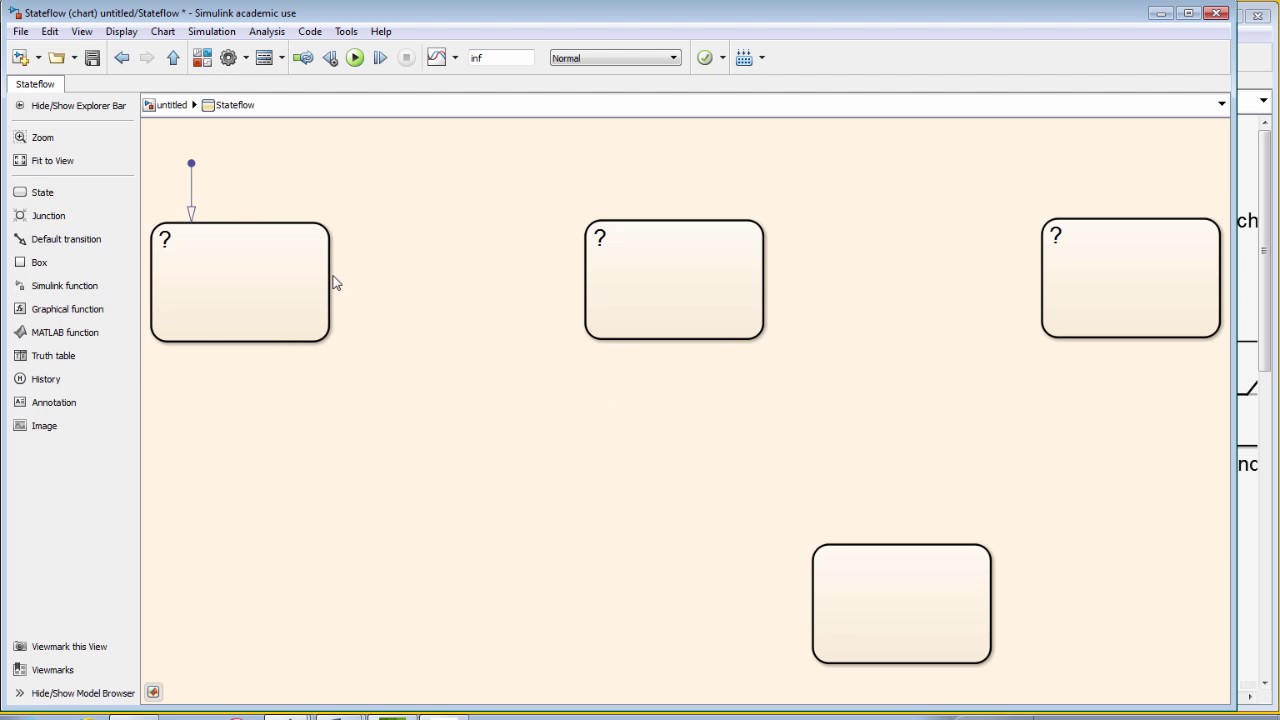Toggle Hide/Show Explorer Bar

[70, 105]
